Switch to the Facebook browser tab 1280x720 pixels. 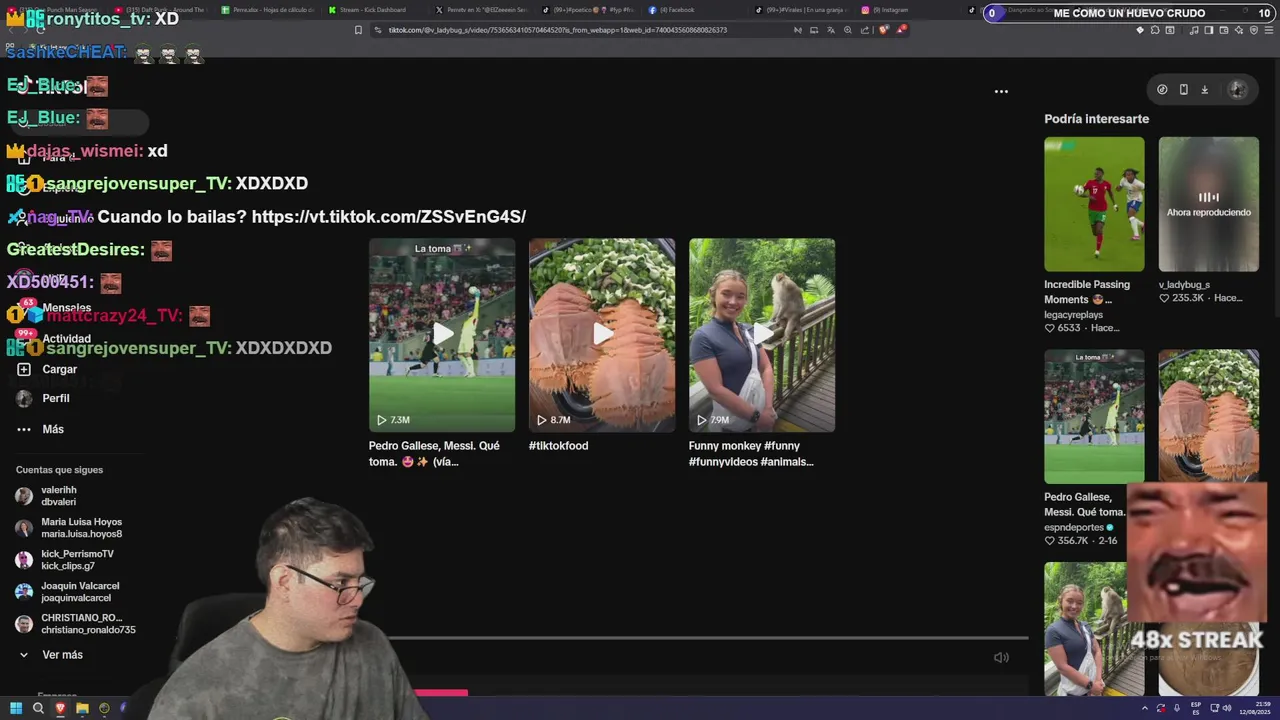pos(676,10)
